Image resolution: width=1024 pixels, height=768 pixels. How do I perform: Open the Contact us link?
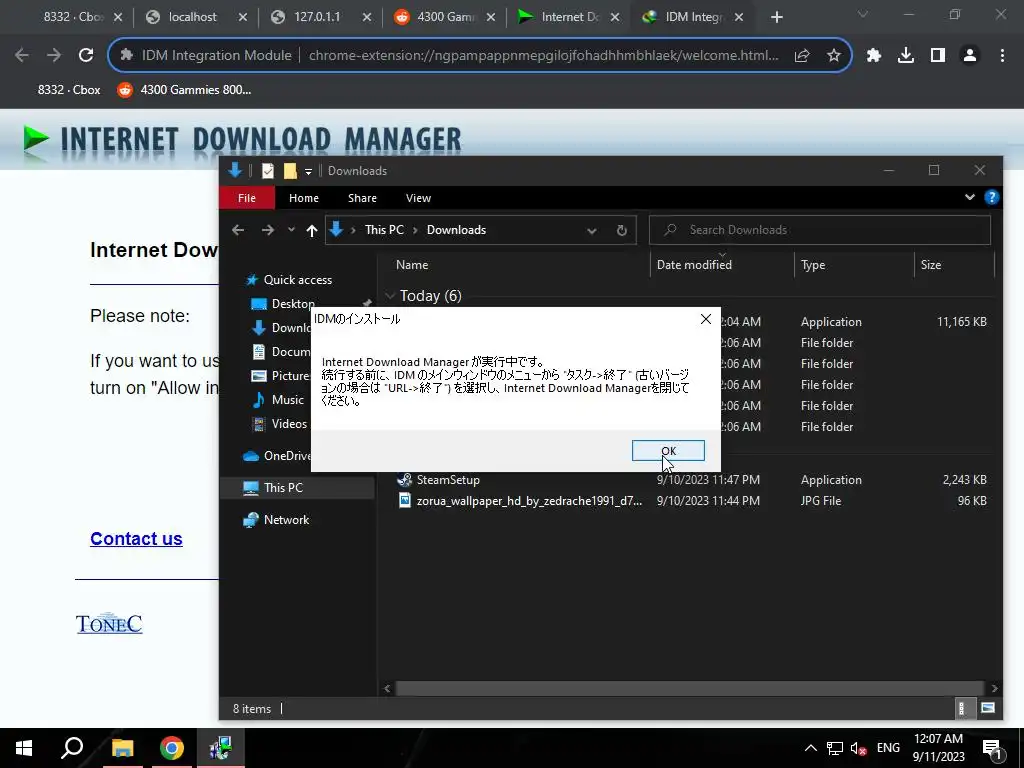pyautogui.click(x=136, y=539)
